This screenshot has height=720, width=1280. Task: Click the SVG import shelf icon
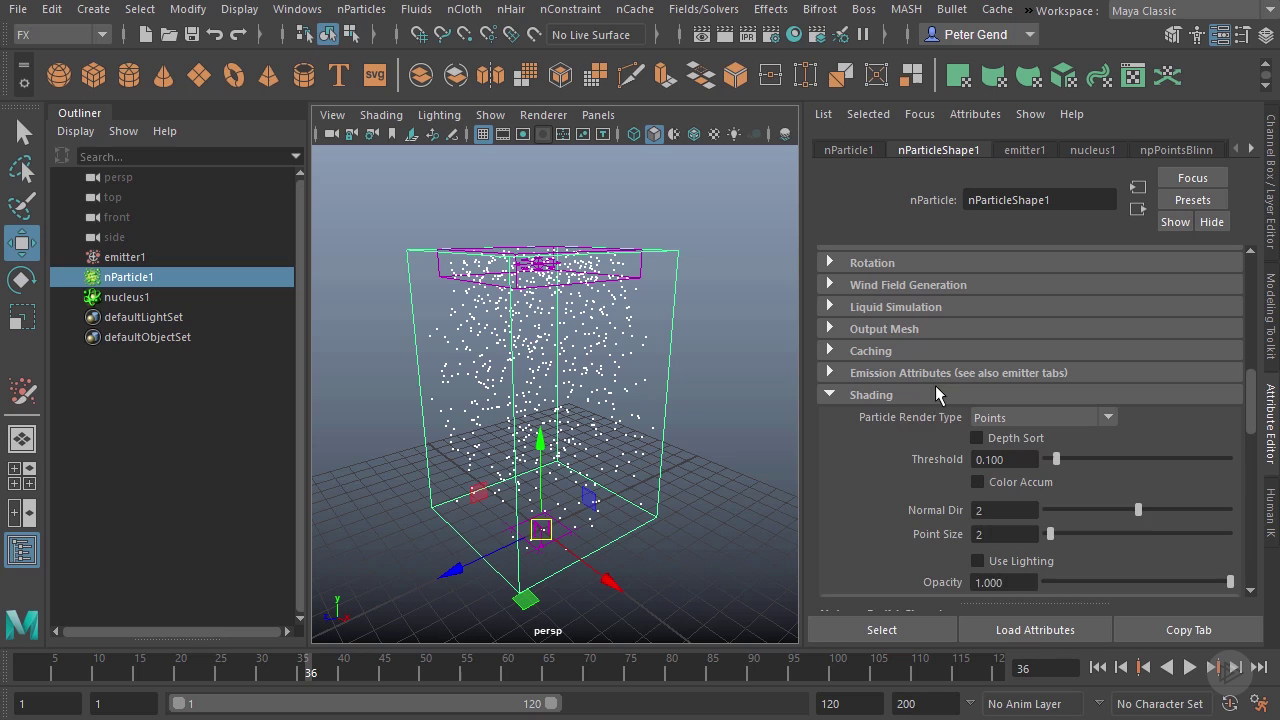[374, 76]
